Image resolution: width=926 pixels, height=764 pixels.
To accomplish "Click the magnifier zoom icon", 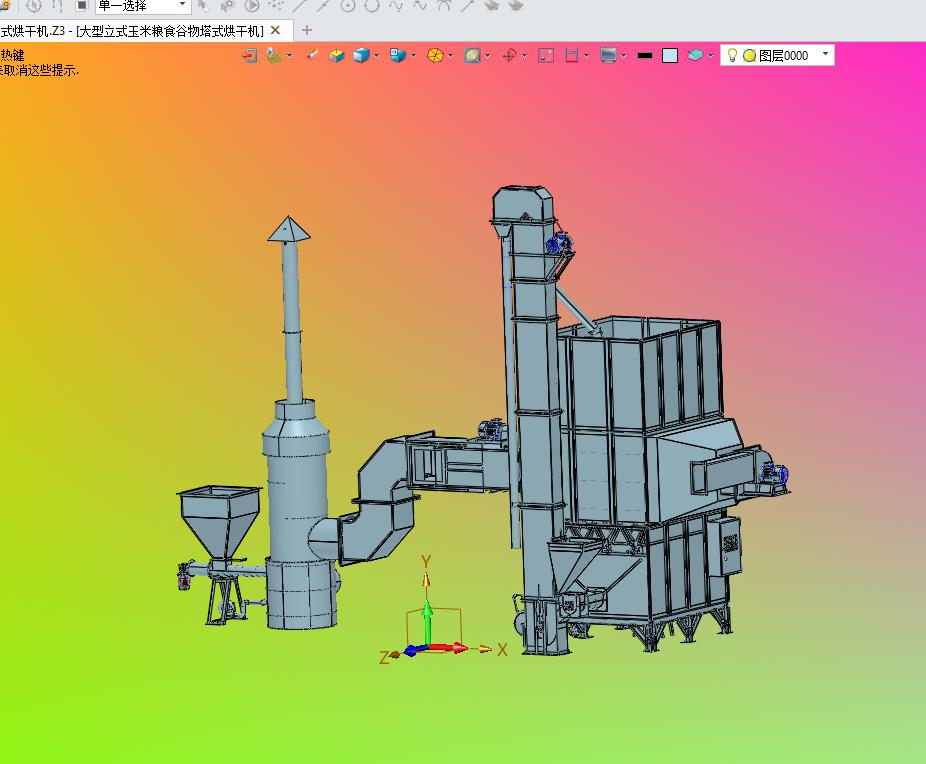I will pyautogui.click(x=472, y=55).
